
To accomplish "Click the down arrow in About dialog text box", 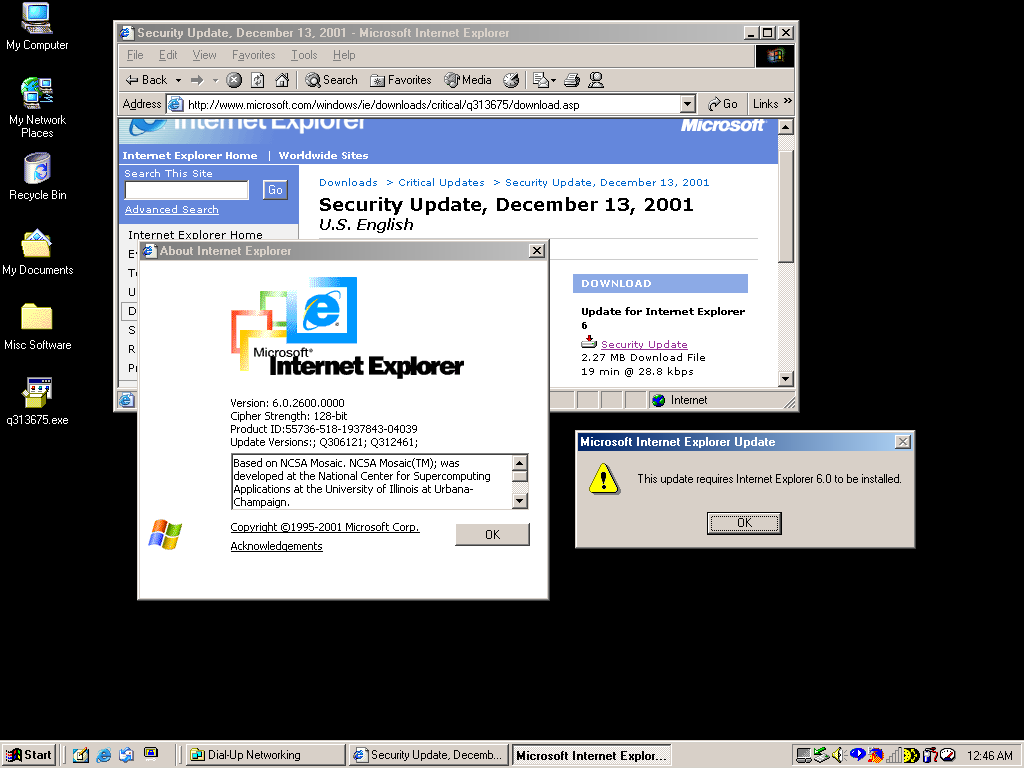I will (x=520, y=501).
